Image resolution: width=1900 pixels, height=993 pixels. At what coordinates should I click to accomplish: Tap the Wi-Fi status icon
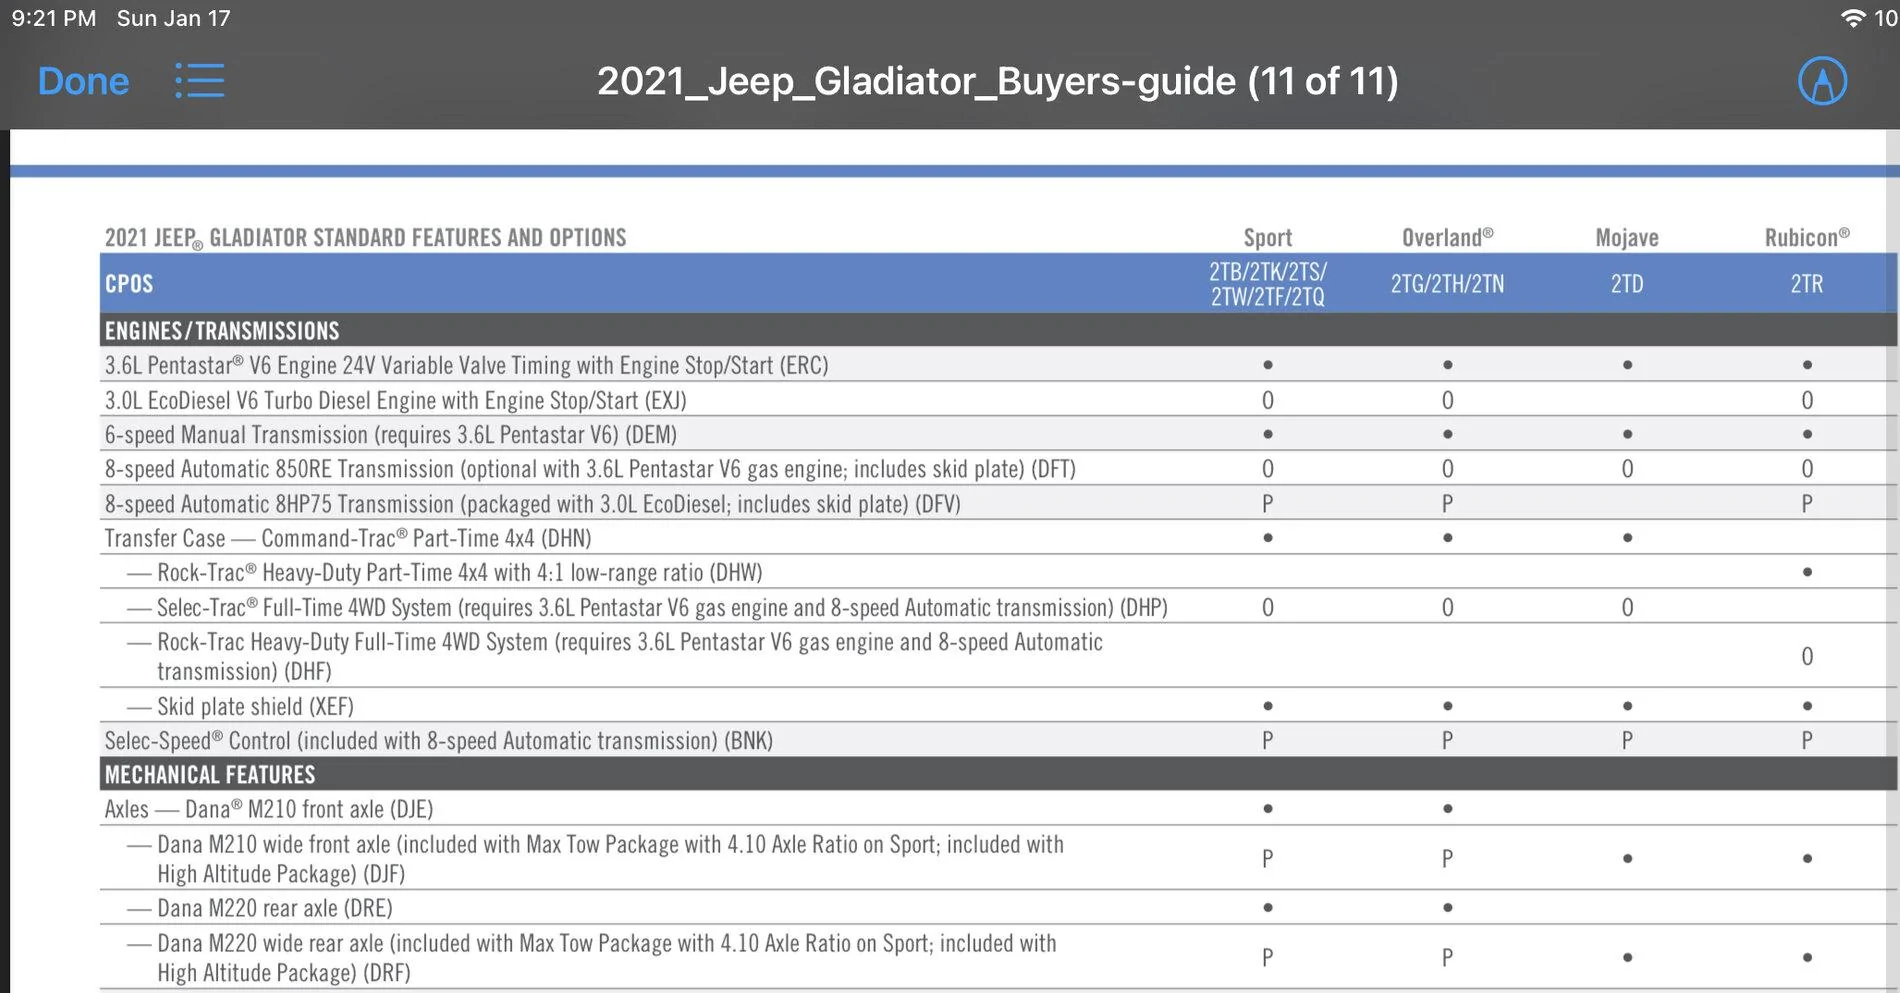(x=1853, y=18)
